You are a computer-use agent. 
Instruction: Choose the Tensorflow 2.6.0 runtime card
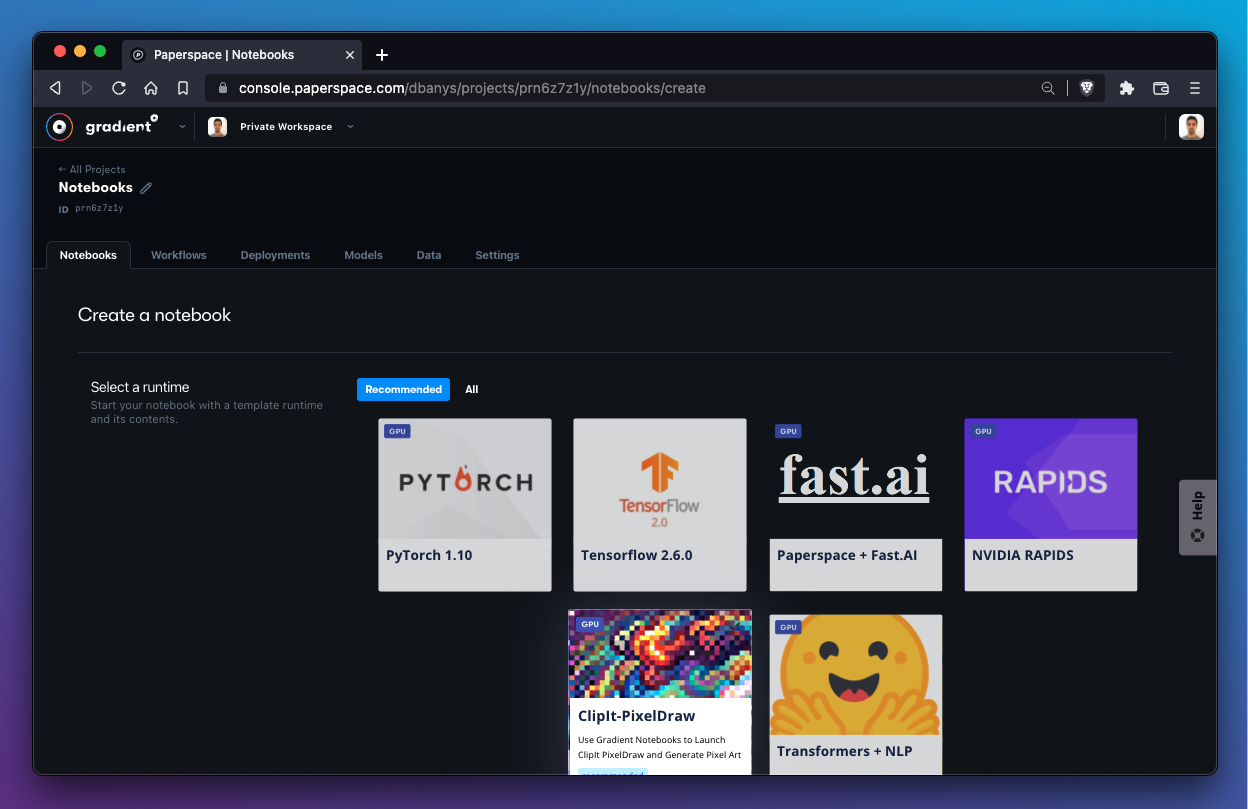coord(660,505)
